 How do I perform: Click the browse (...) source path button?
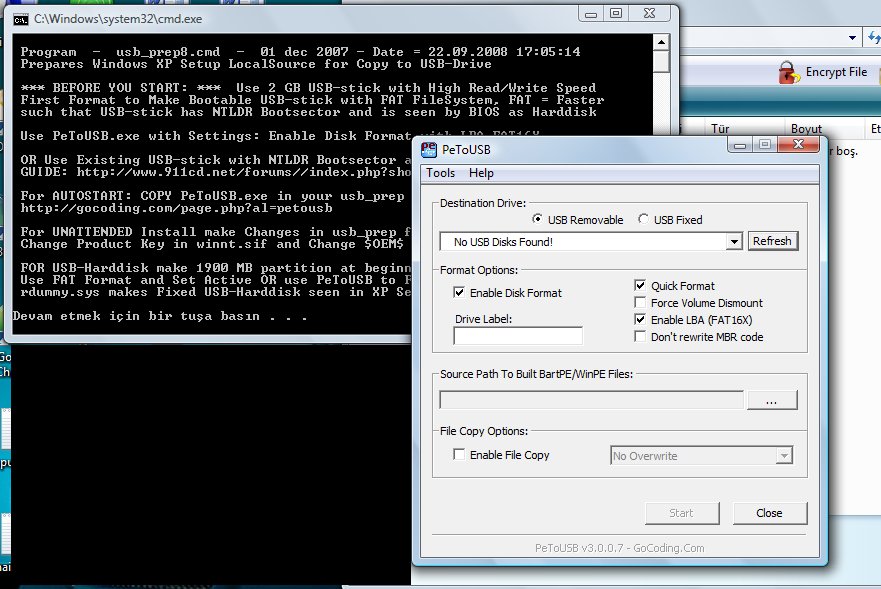coord(771,400)
